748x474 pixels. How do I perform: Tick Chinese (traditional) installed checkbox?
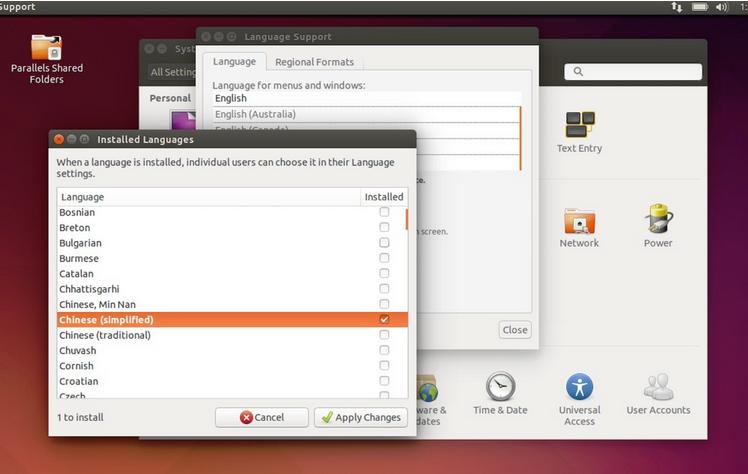384,335
